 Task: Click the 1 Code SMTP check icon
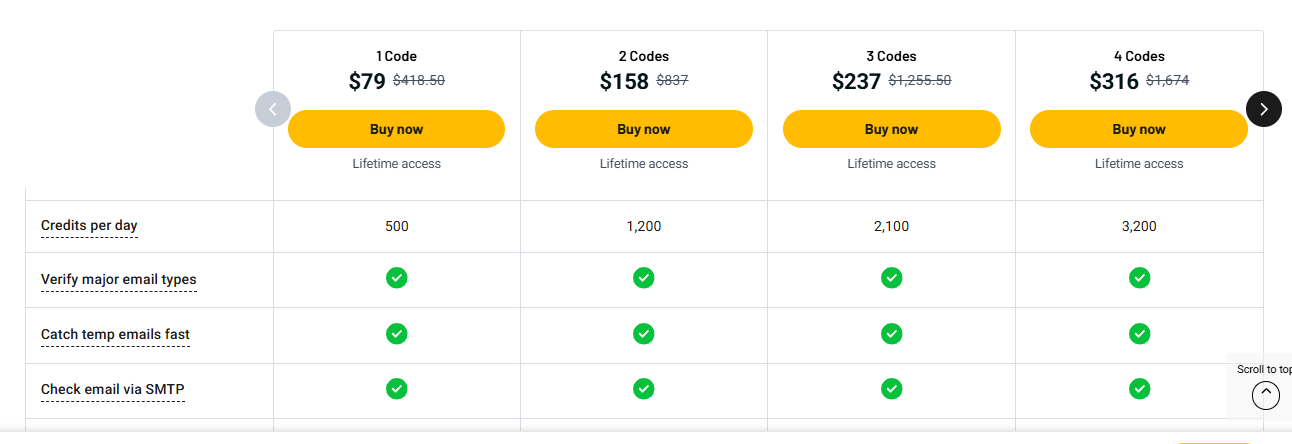pyautogui.click(x=396, y=388)
